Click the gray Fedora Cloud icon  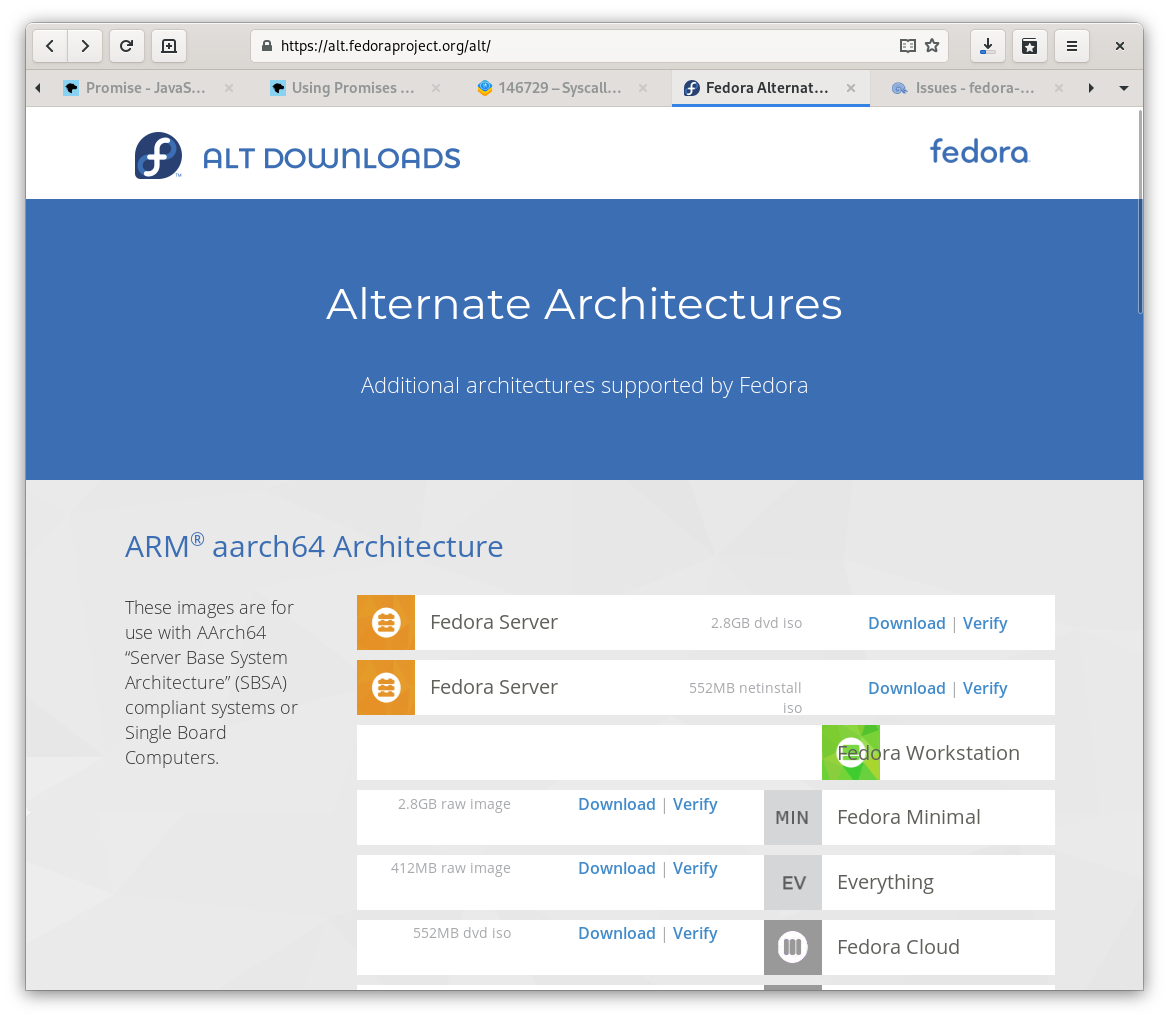pyautogui.click(x=793, y=947)
